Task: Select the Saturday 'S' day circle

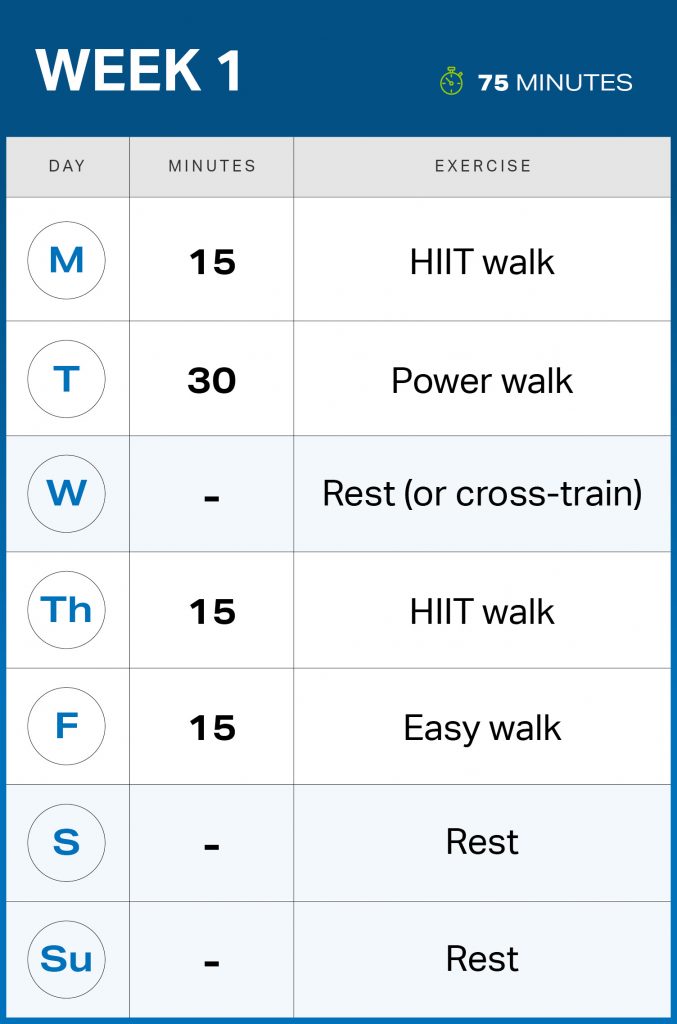Action: (66, 842)
